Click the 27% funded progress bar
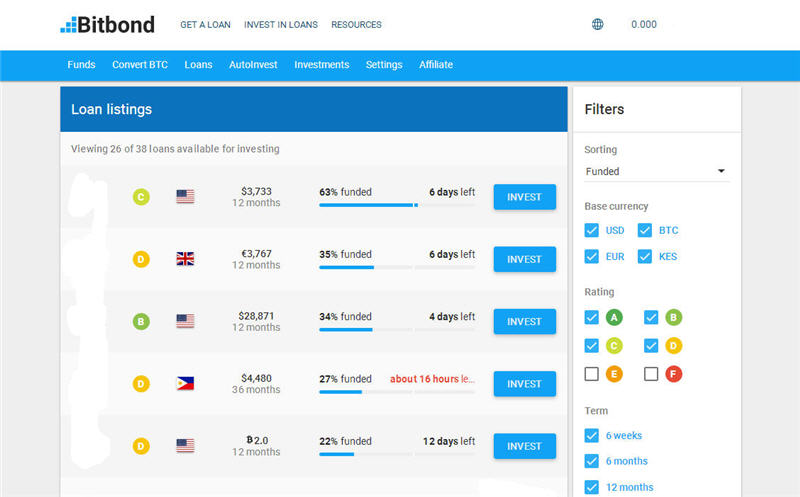Image resolution: width=800 pixels, height=497 pixels. point(397,392)
